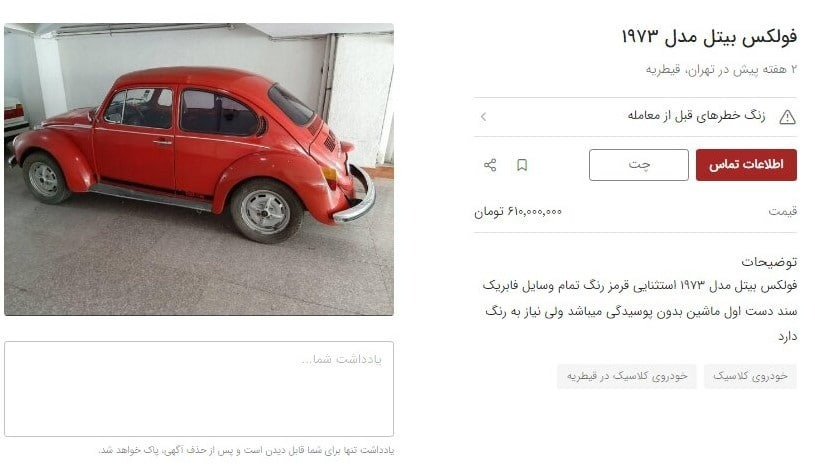The height and width of the screenshot is (470, 815).
Task: Click the 'توضیحات' description heading
Action: click(x=769, y=262)
